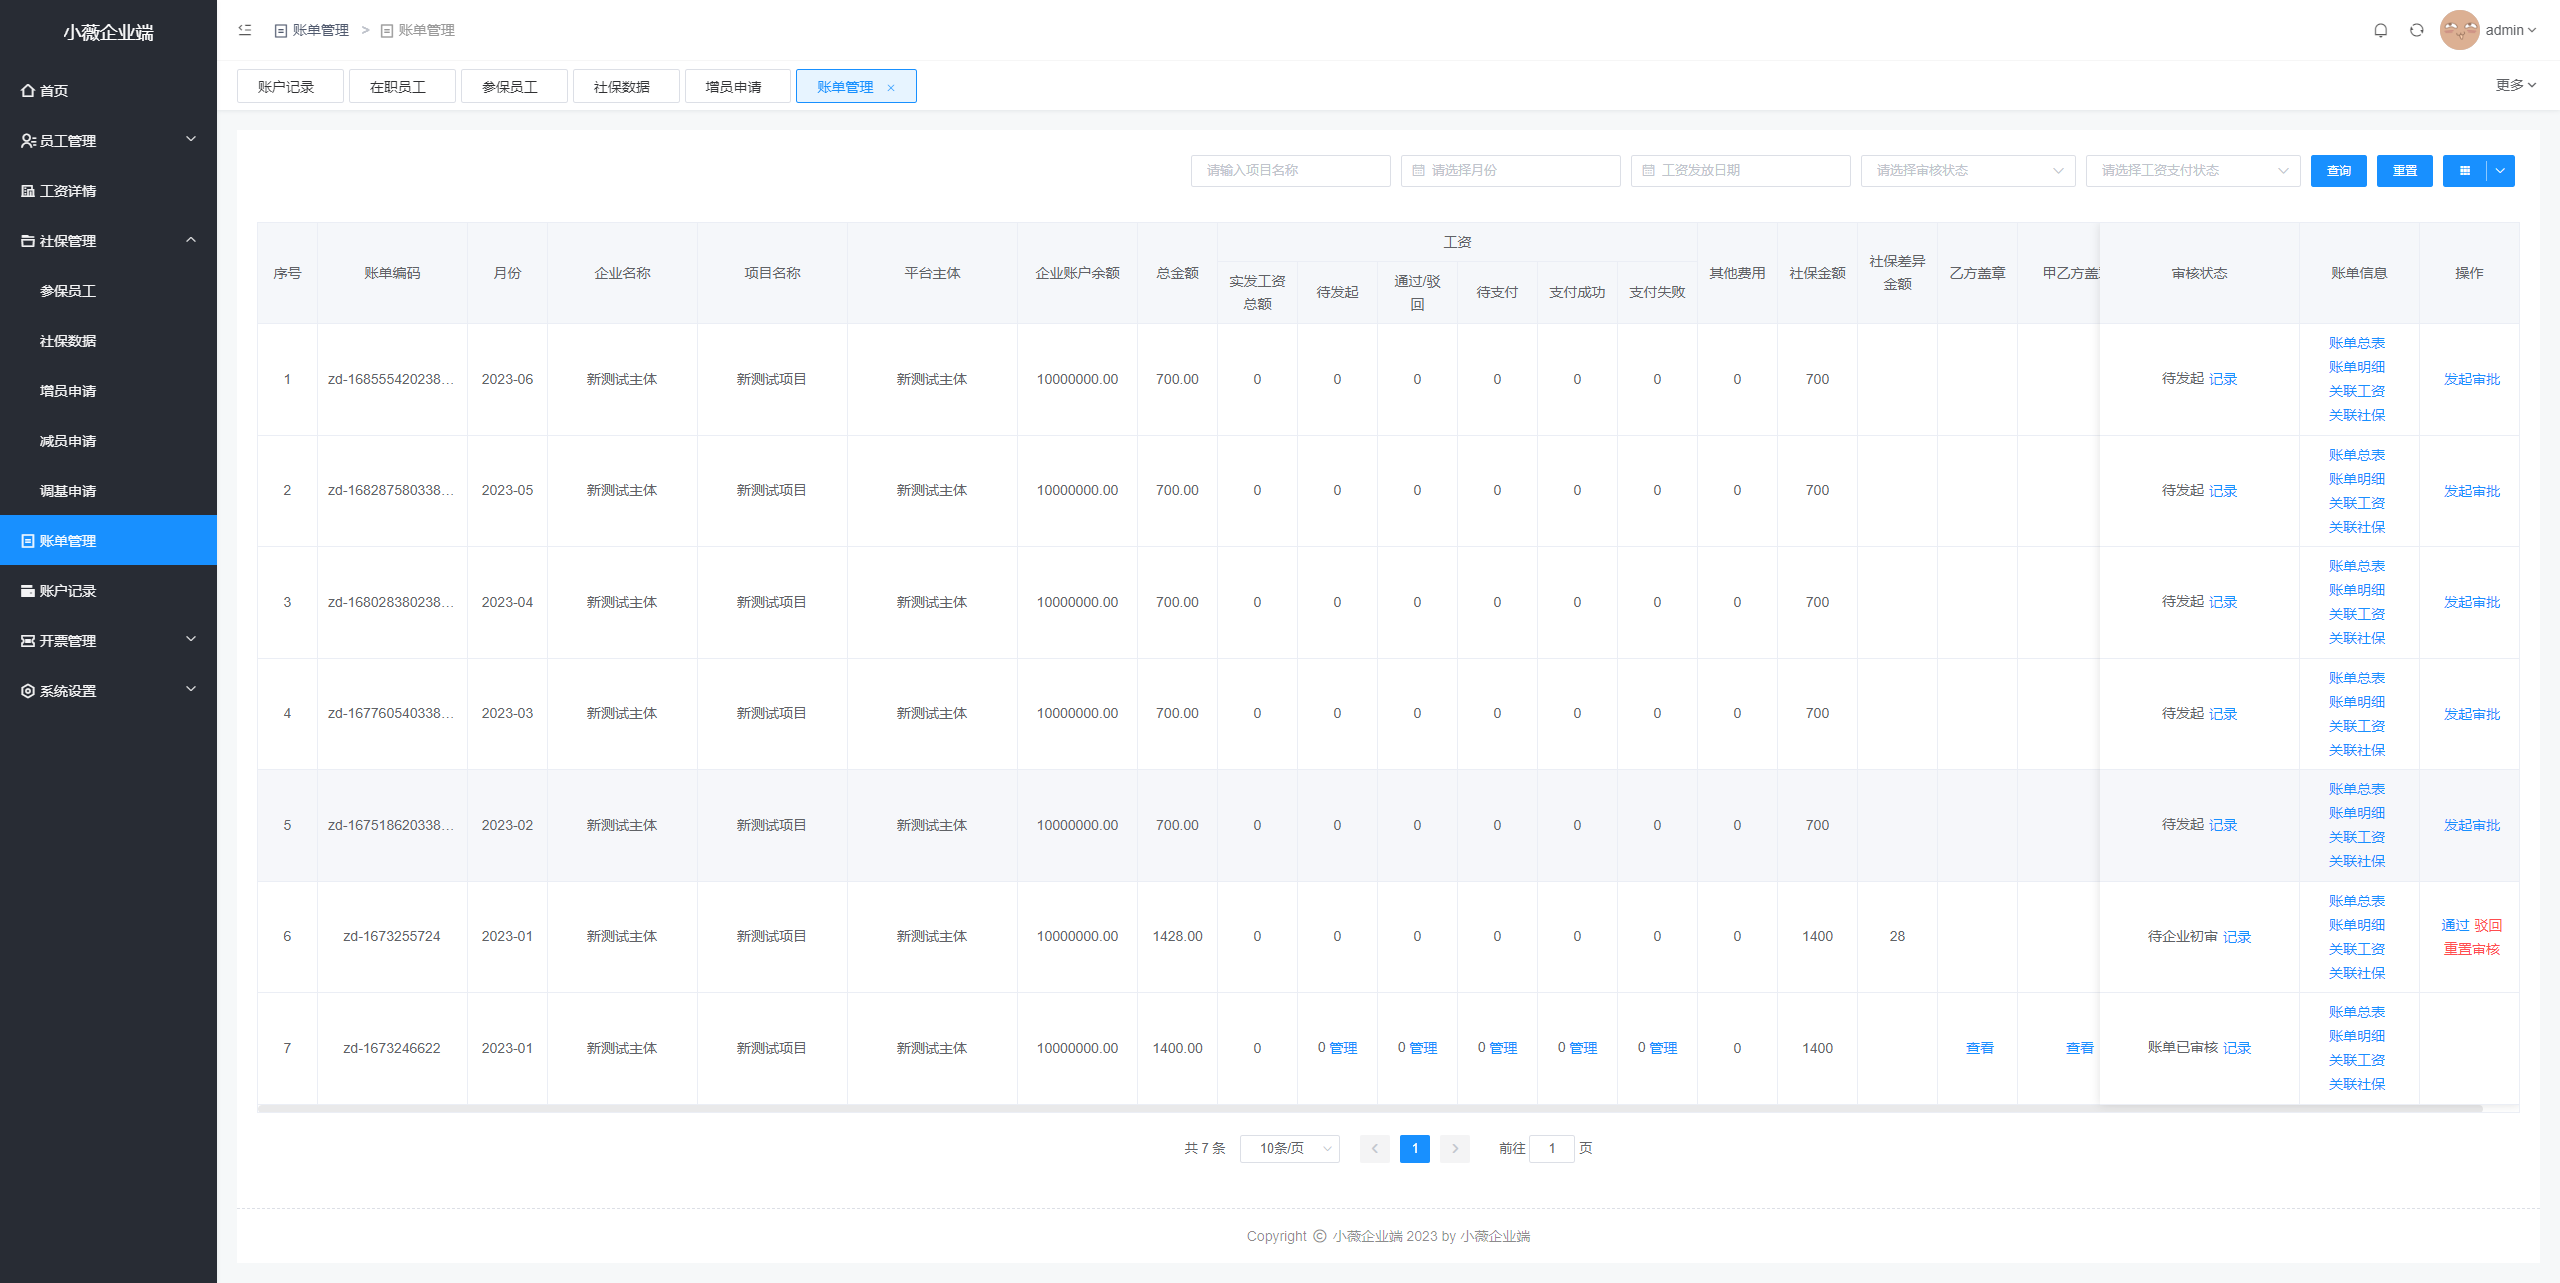Viewport: 2560px width, 1283px height.
Task: Click the refresh icon in the header
Action: pyautogui.click(x=2416, y=30)
